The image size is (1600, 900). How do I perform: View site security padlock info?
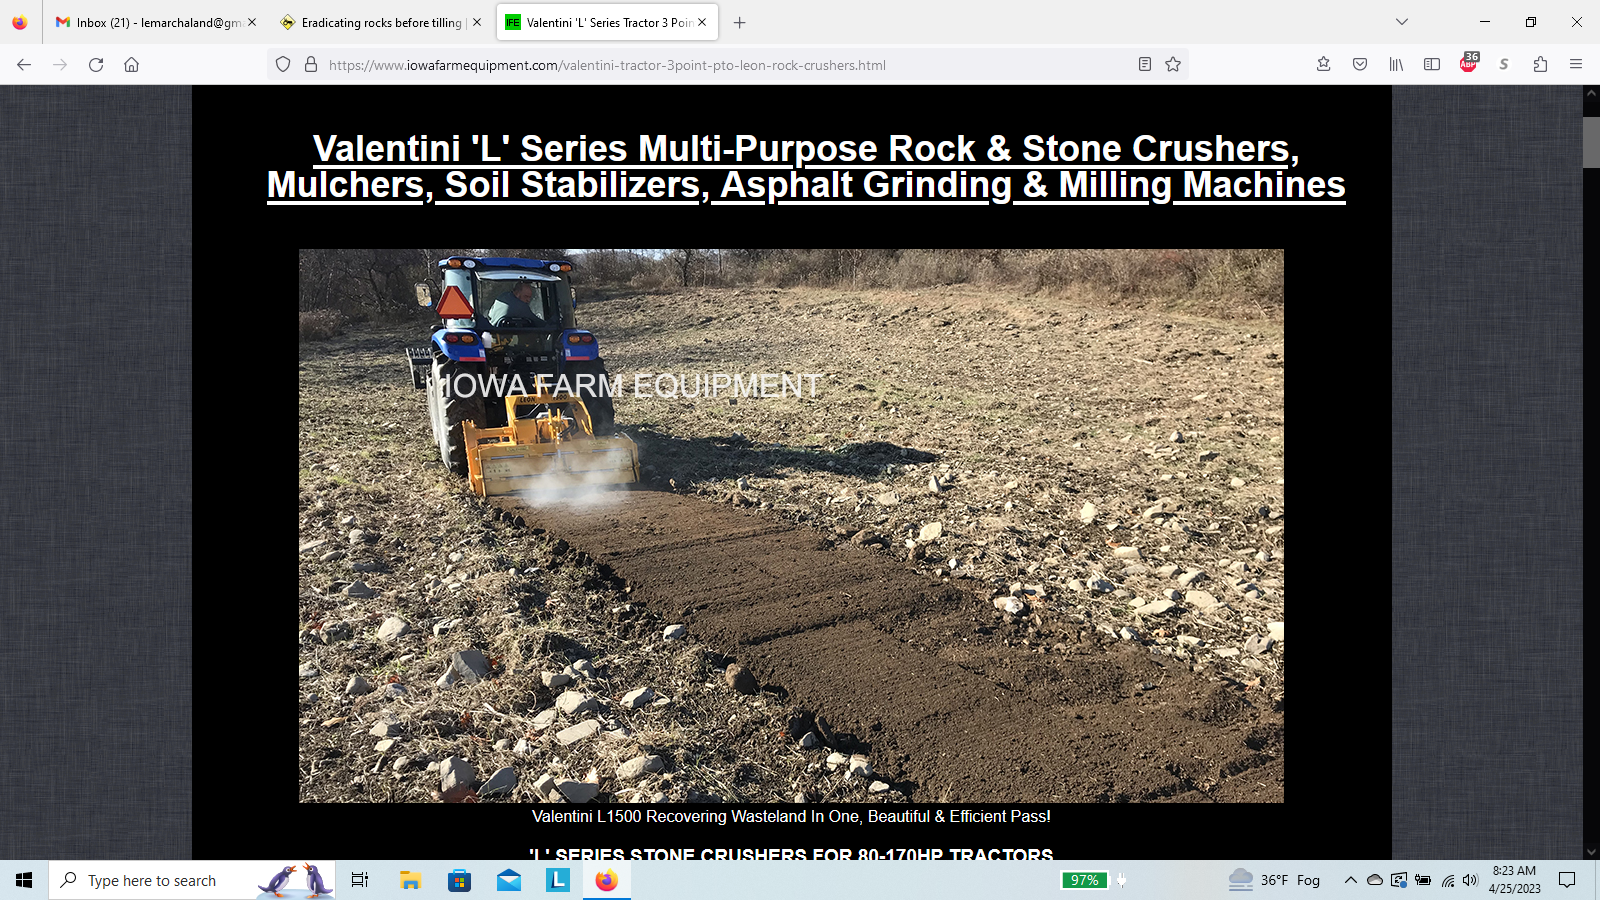pyautogui.click(x=311, y=65)
